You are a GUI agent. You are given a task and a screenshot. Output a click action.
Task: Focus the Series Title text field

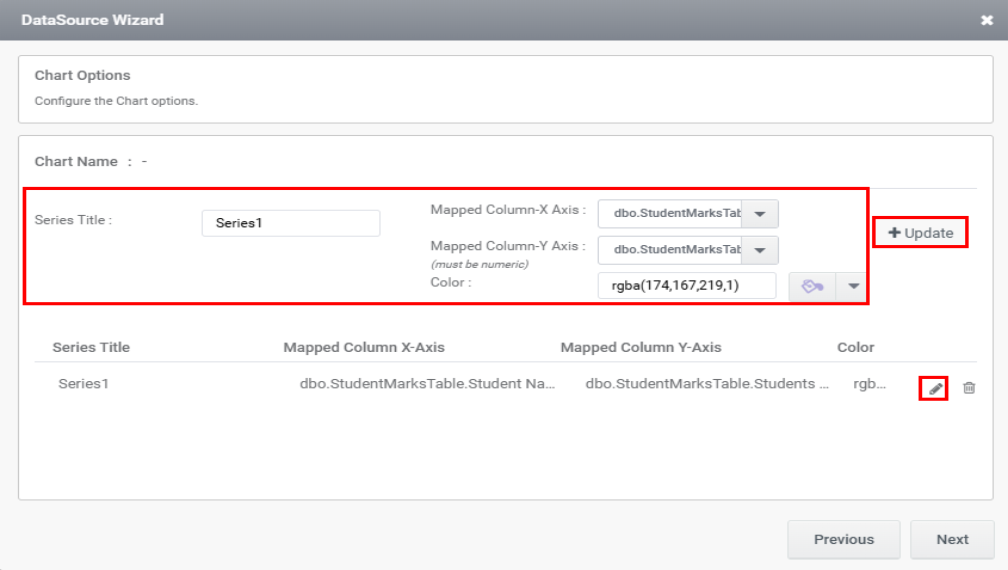290,223
